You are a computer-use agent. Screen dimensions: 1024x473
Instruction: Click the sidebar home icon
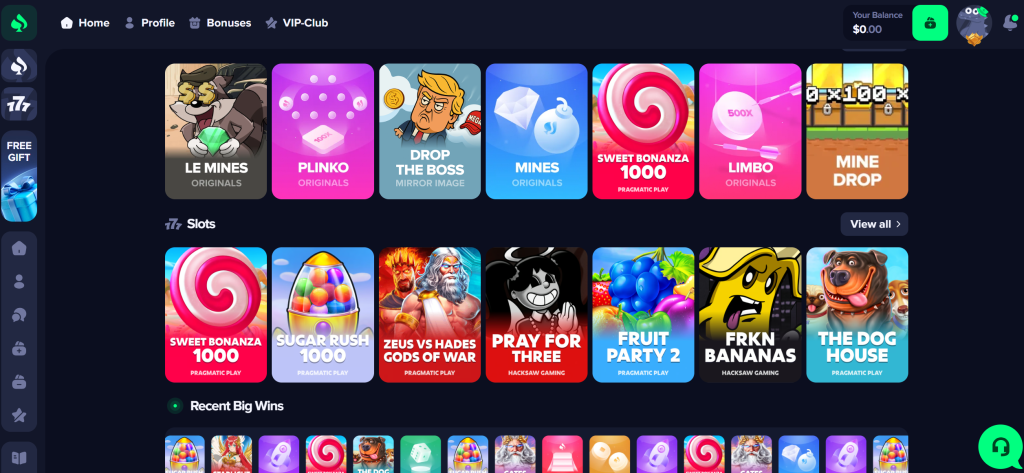click(19, 248)
